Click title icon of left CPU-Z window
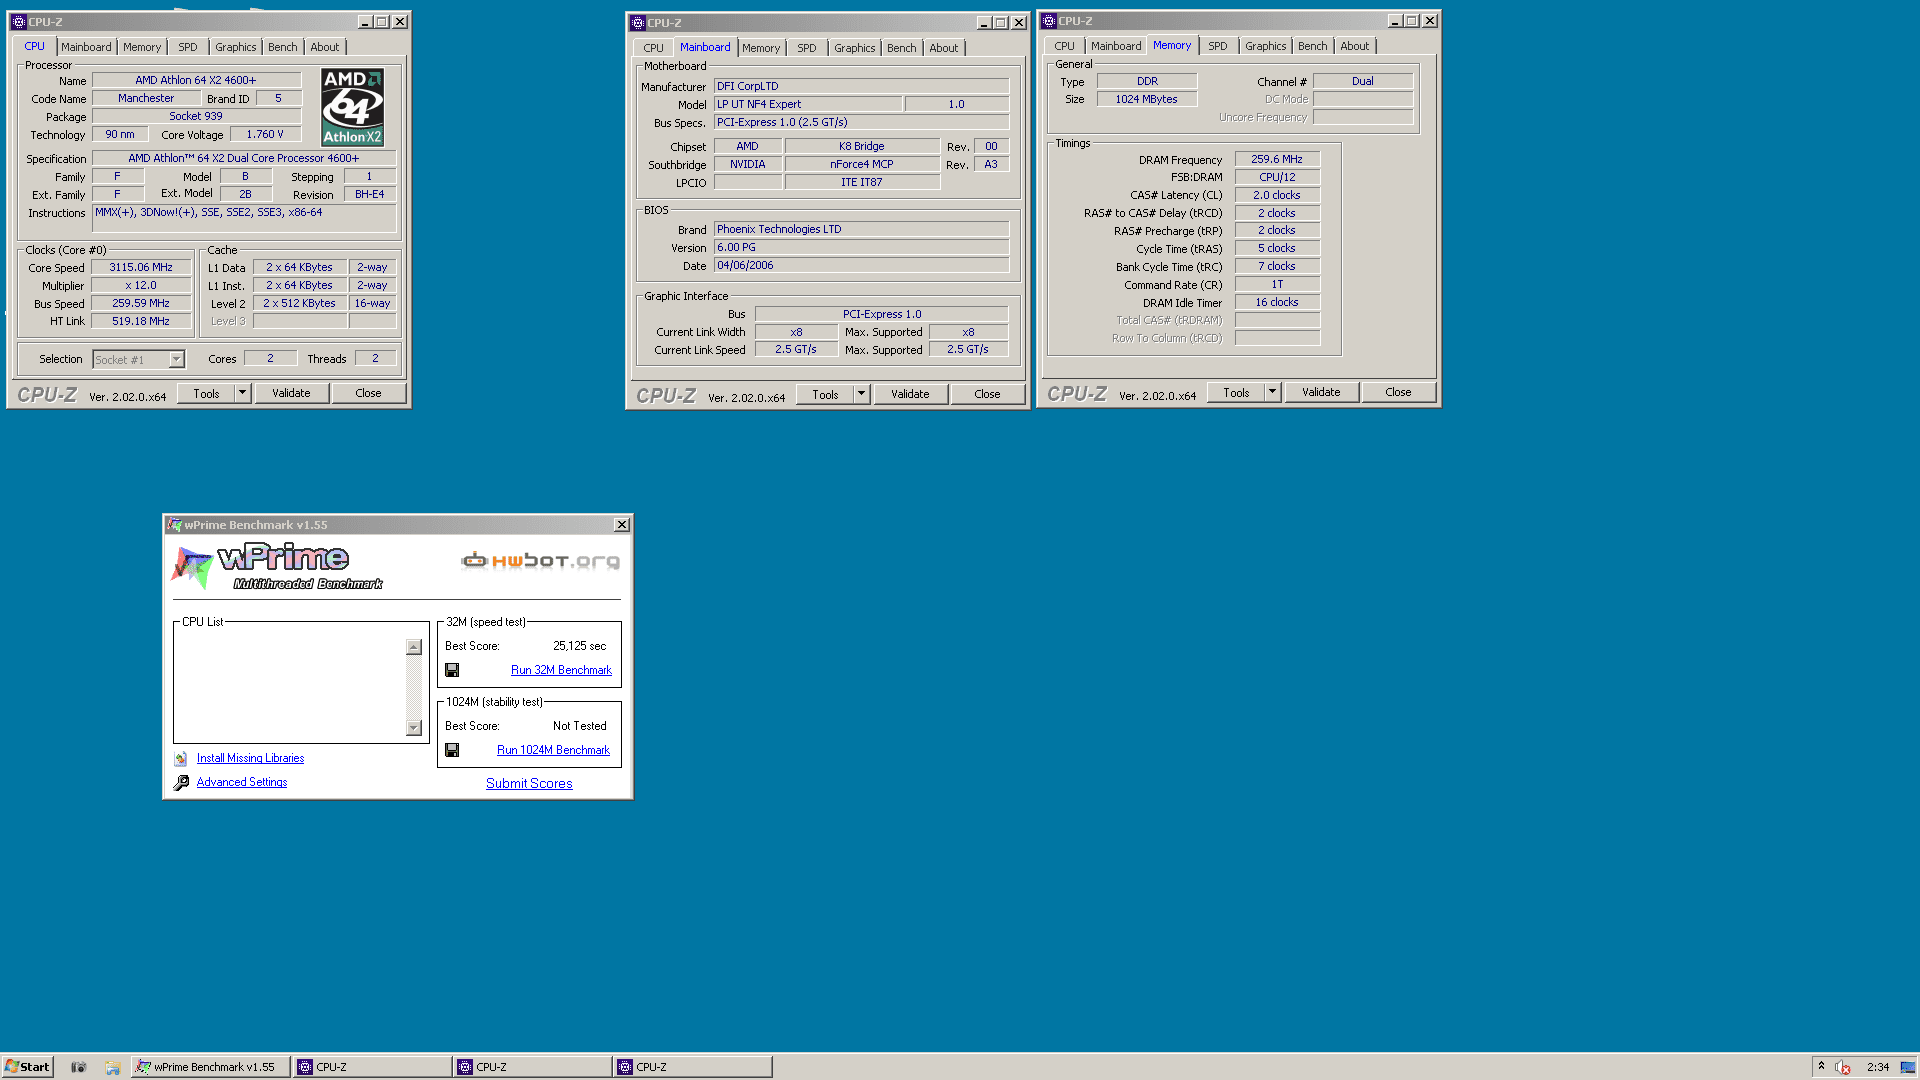This screenshot has width=1920, height=1080. point(18,22)
